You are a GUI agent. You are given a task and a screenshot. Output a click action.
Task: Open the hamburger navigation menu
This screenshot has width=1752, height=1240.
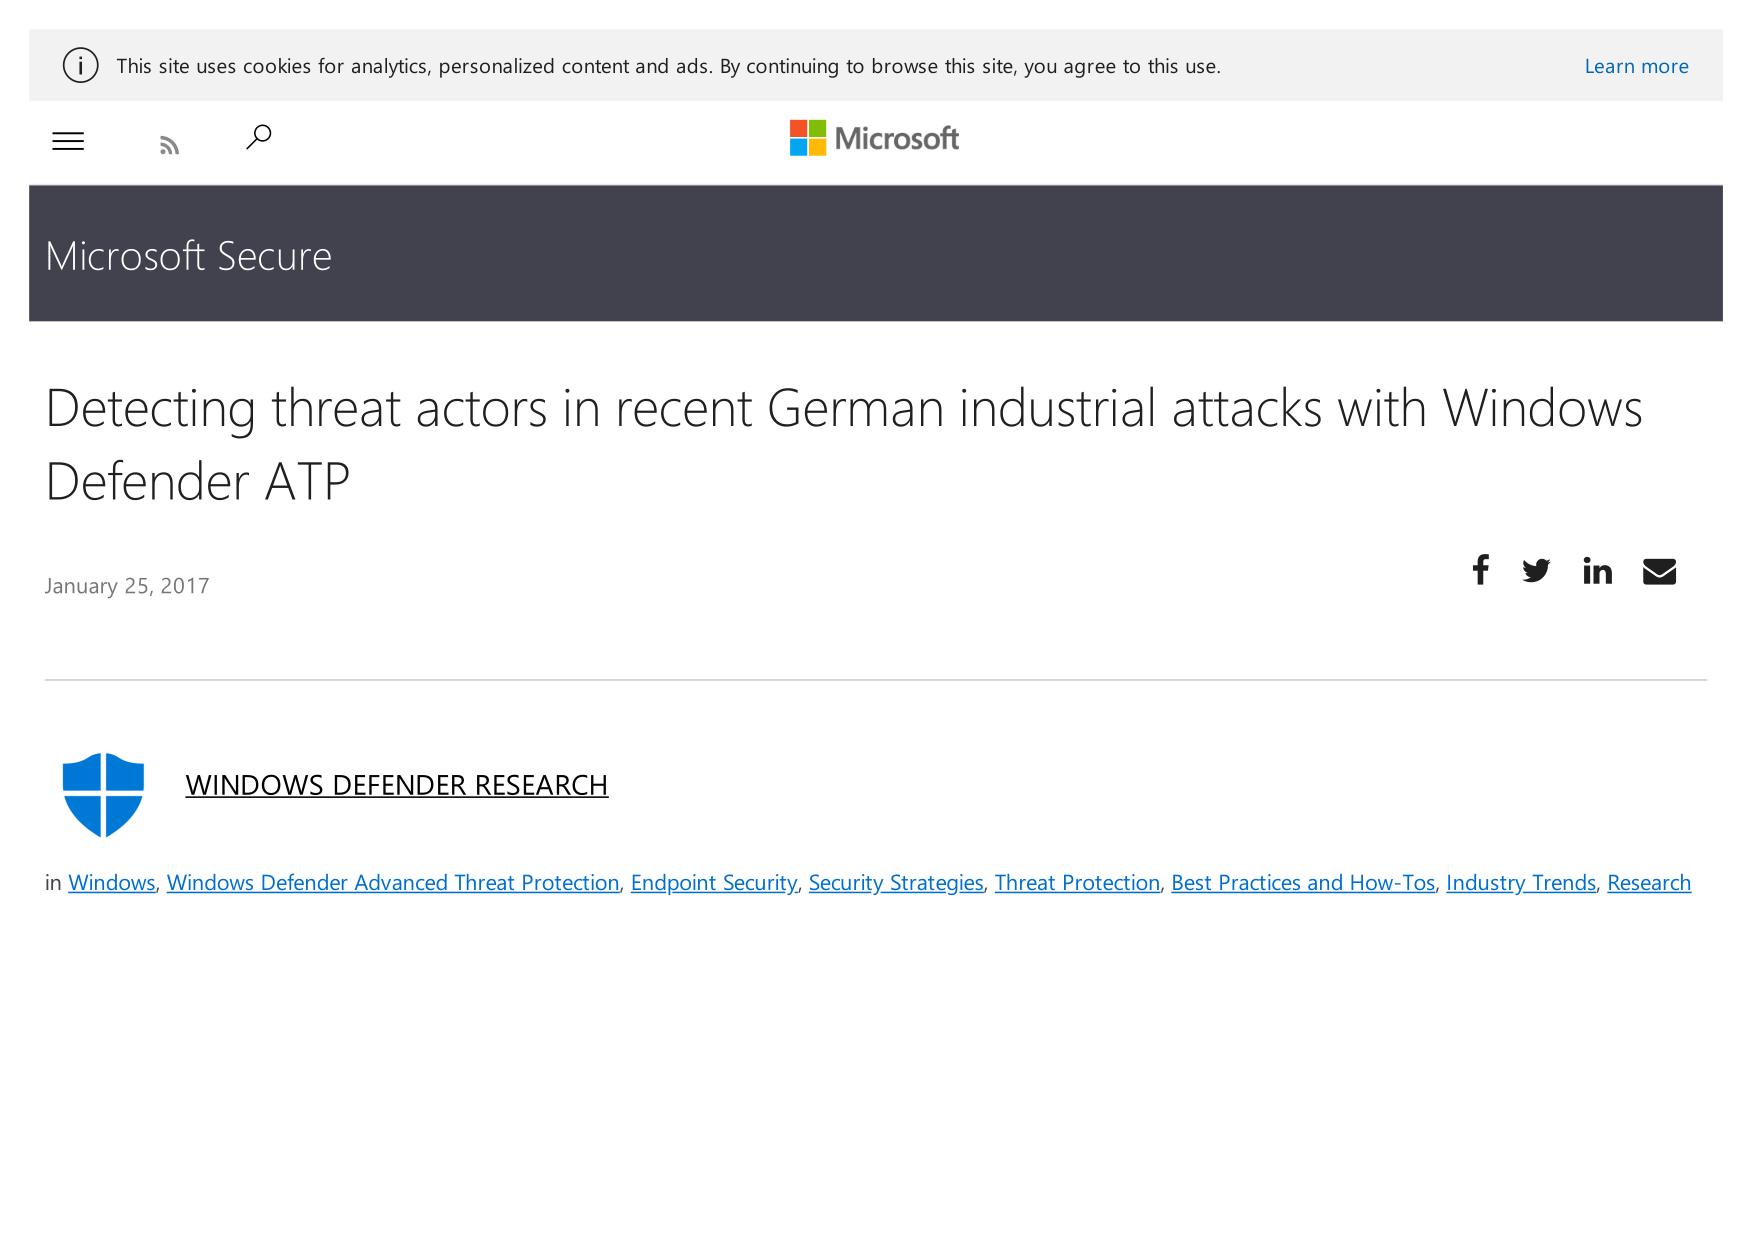tap(68, 142)
